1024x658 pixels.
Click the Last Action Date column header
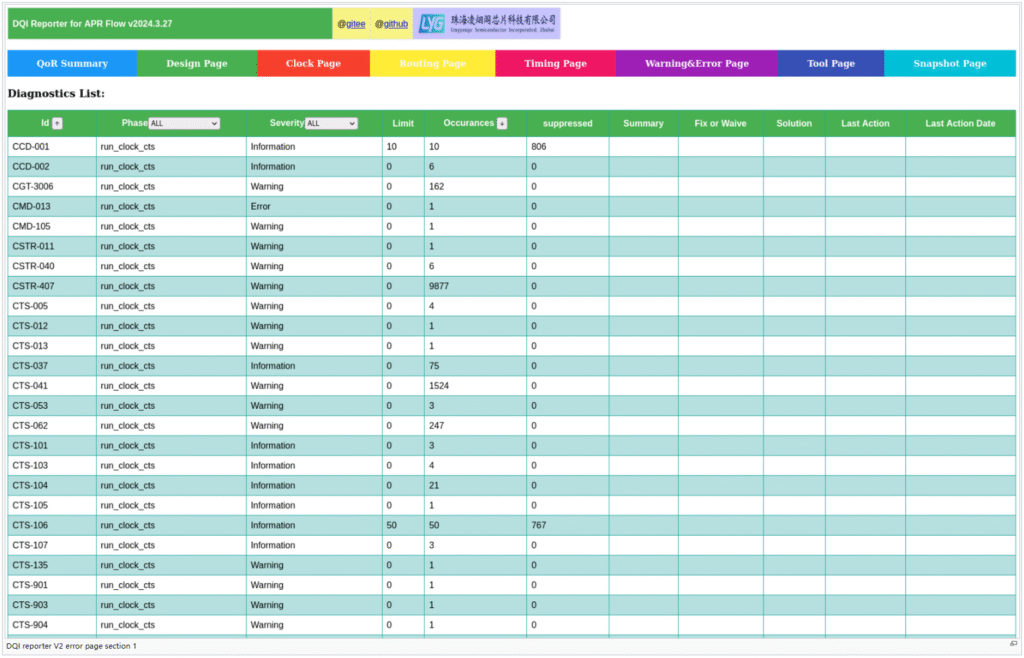960,123
